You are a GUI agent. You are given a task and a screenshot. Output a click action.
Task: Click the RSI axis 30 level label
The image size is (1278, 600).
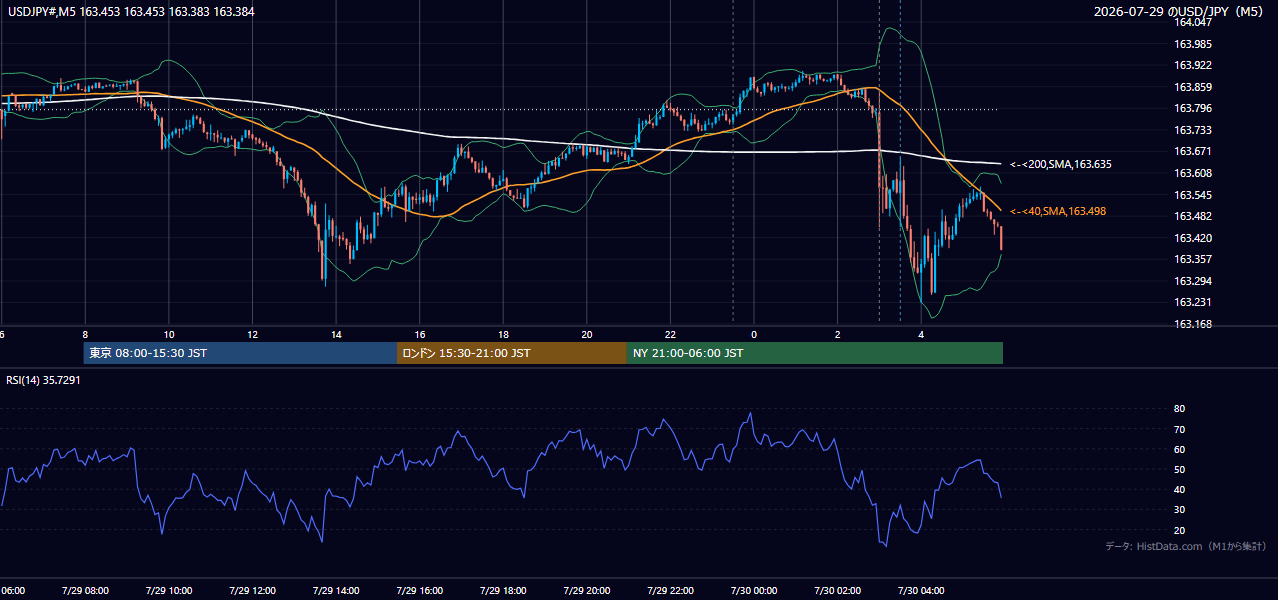(1179, 509)
